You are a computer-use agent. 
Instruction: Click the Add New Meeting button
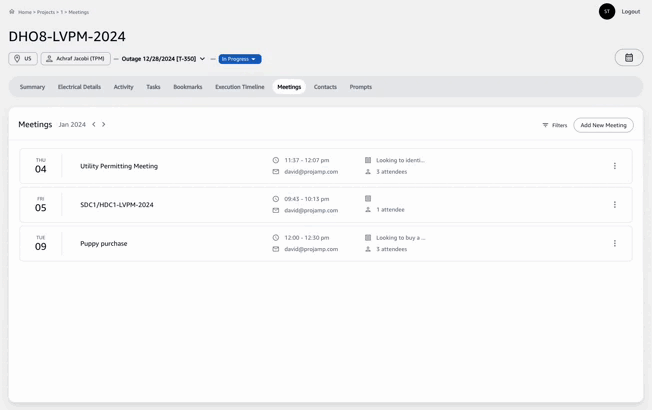(x=603, y=126)
